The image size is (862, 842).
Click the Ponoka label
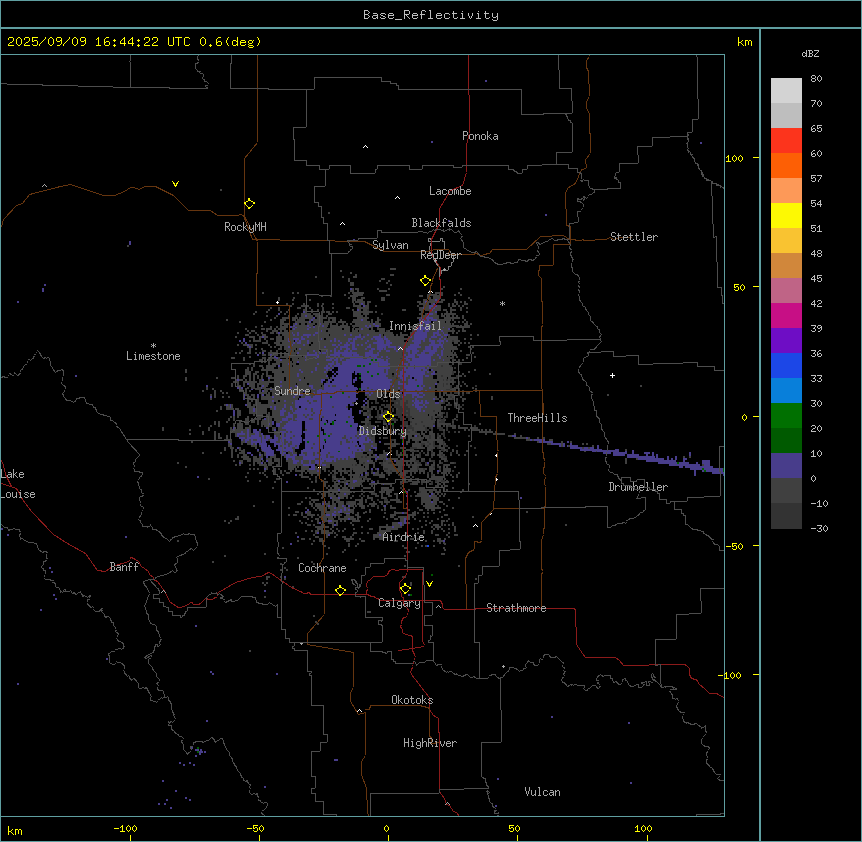point(480,136)
